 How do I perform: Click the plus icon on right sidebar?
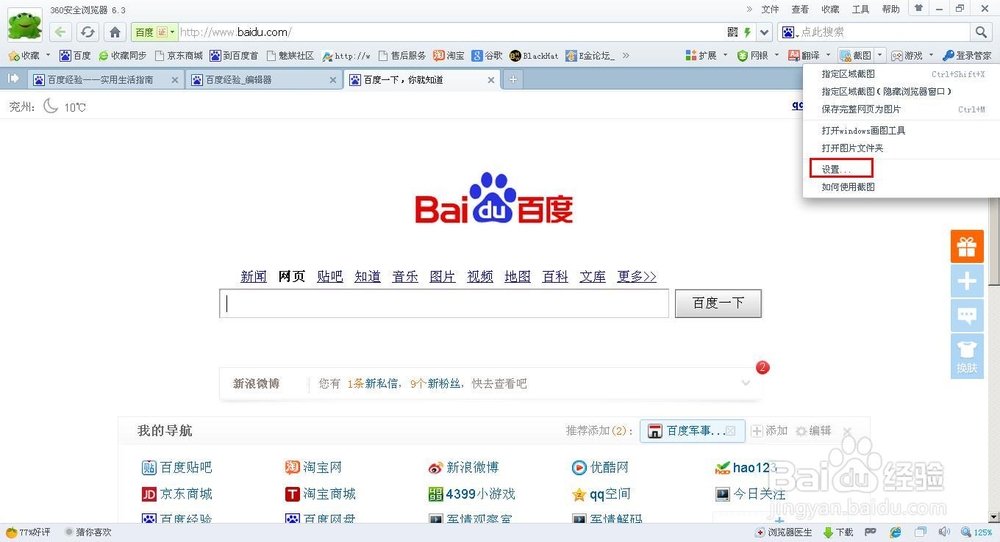tap(967, 281)
